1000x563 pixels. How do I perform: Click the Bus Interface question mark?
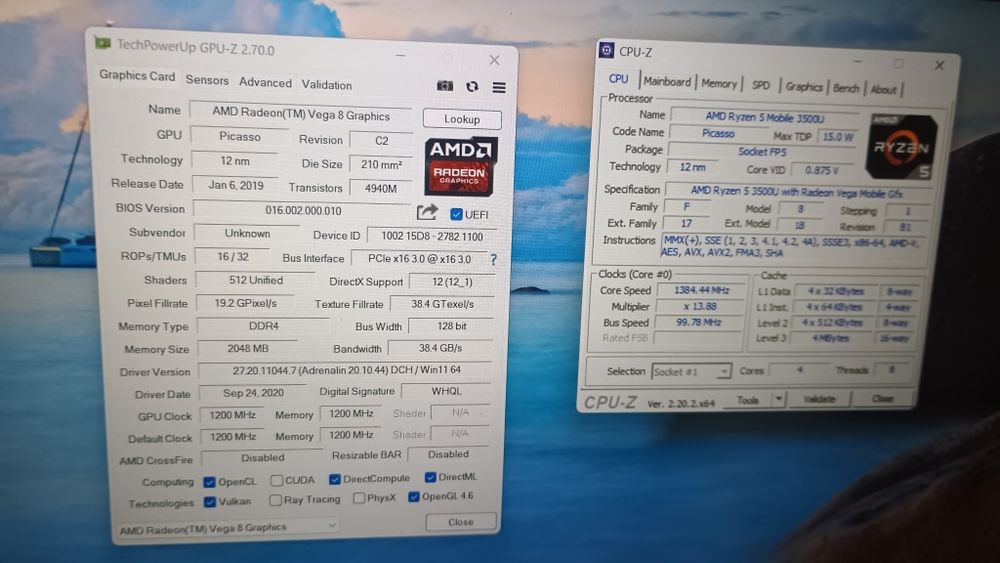pyautogui.click(x=493, y=260)
